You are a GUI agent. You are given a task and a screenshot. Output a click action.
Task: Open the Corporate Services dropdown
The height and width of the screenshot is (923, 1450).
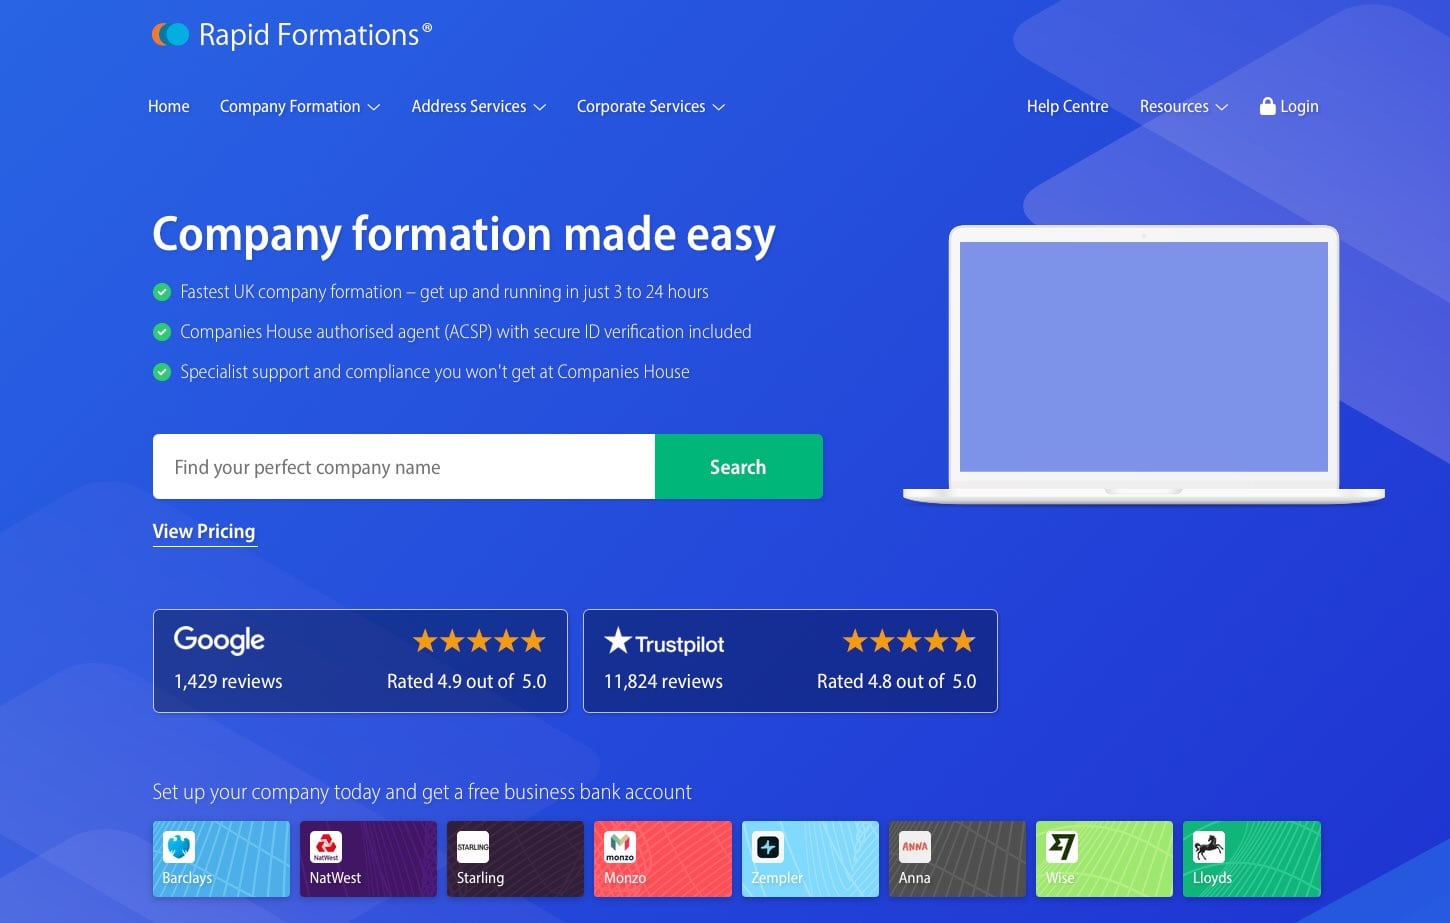tap(651, 106)
